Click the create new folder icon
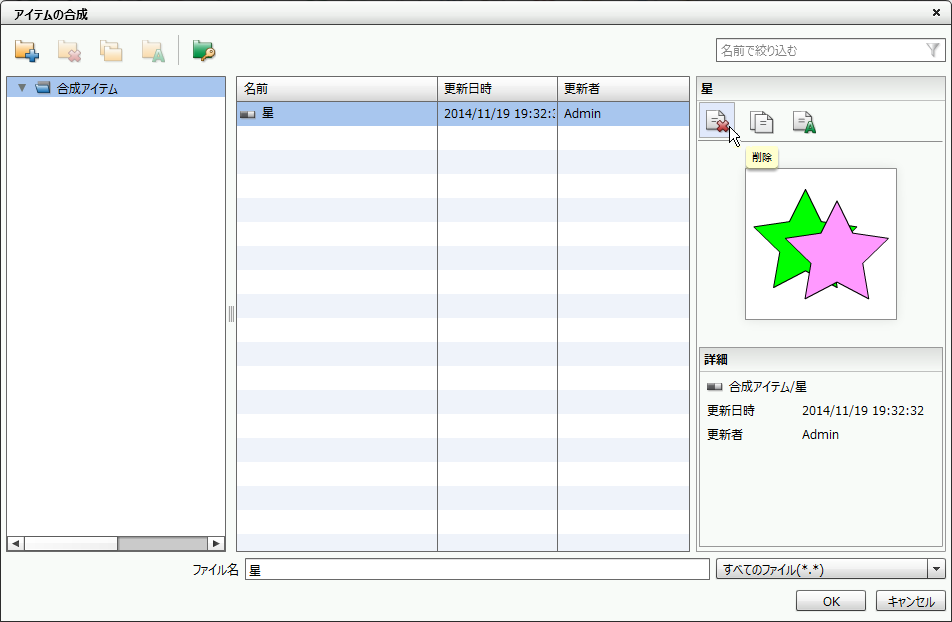The height and width of the screenshot is (622, 952). [x=27, y=49]
